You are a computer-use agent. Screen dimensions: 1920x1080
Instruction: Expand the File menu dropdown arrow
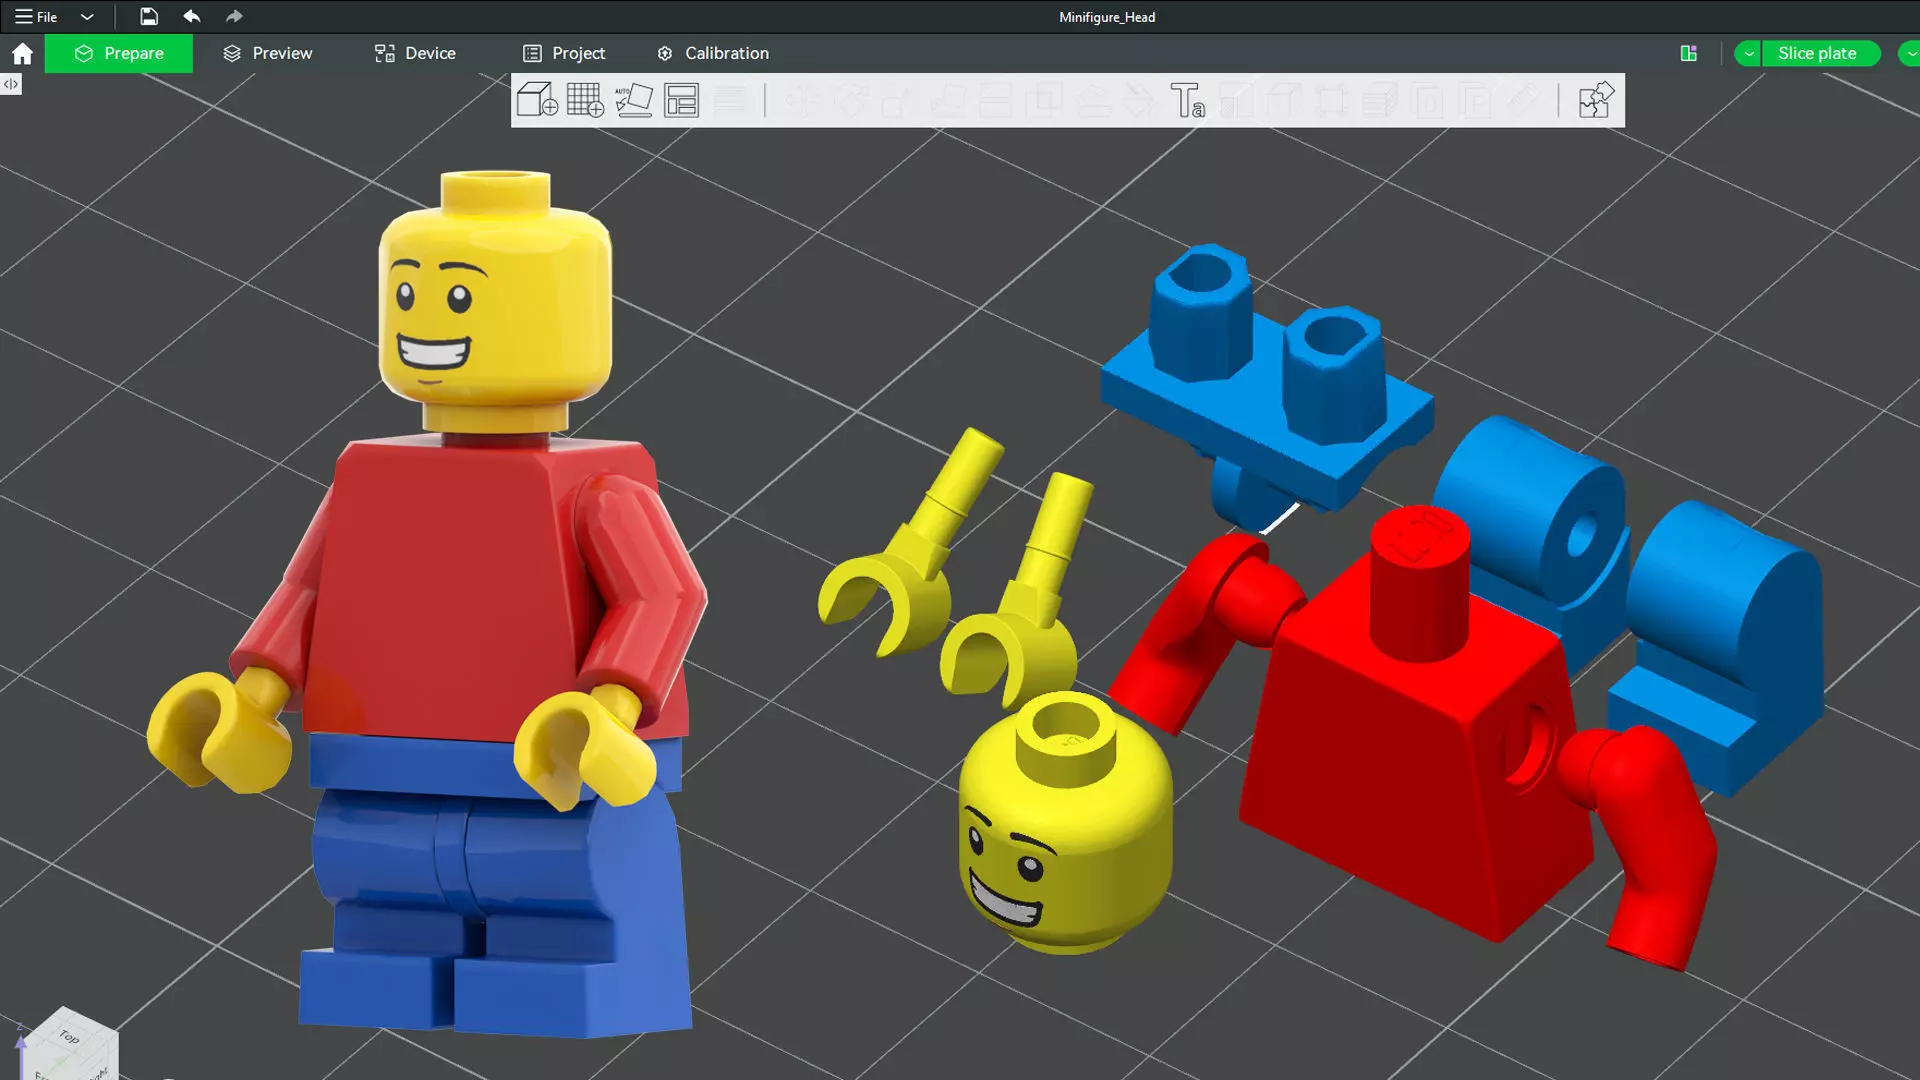[87, 16]
